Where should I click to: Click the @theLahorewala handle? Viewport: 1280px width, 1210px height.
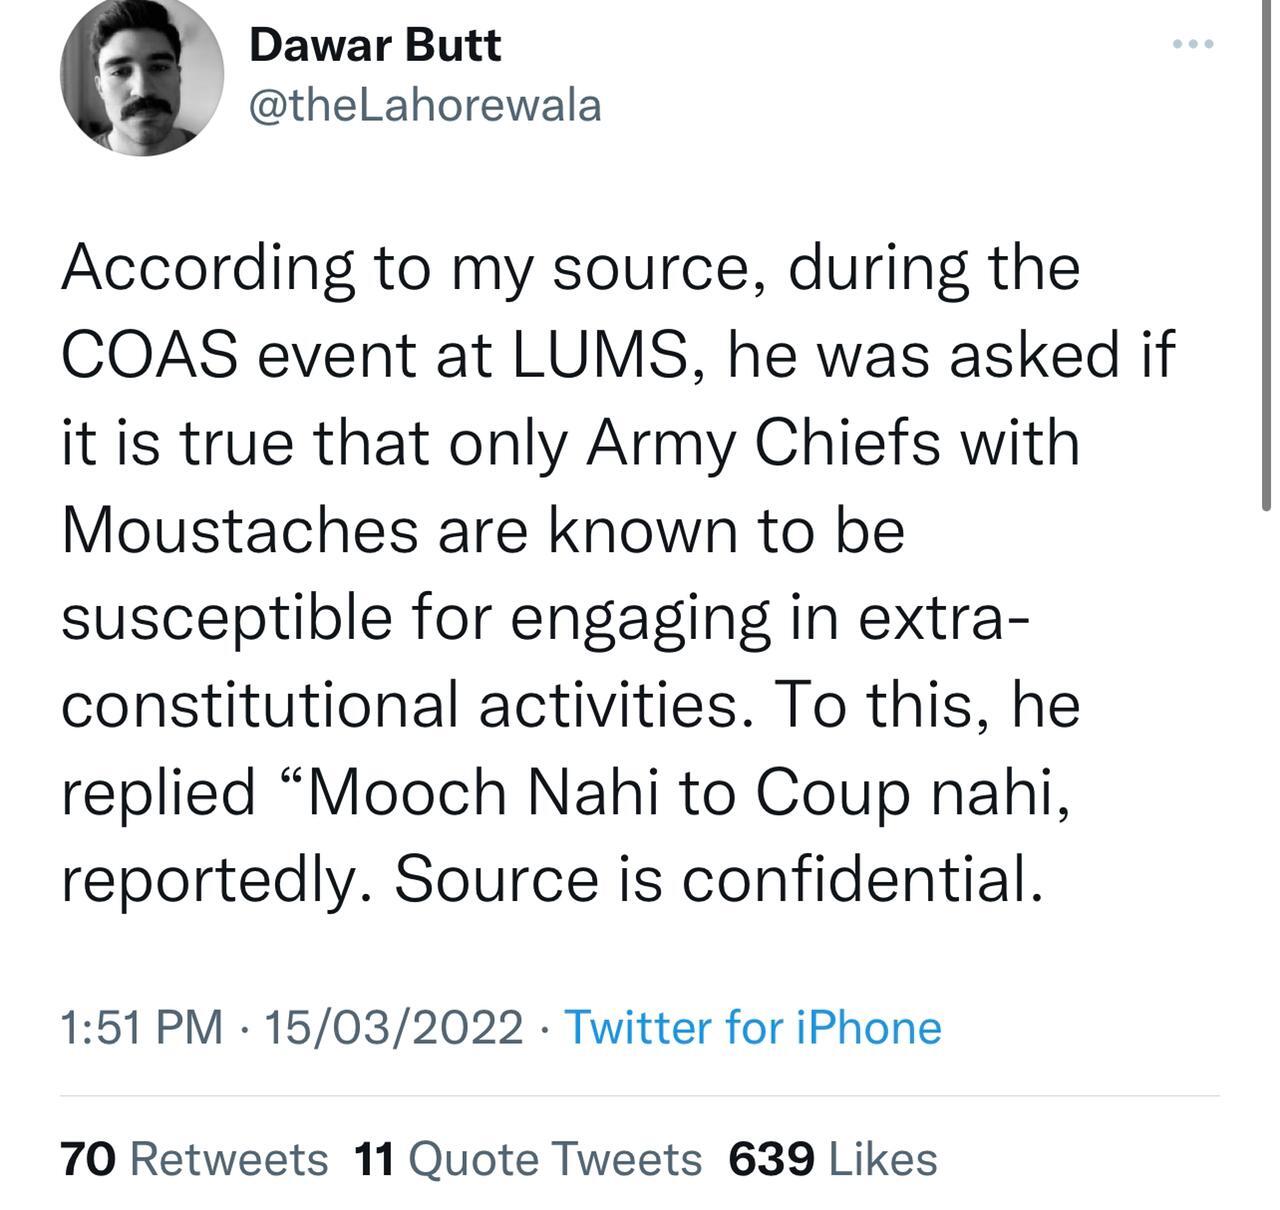[x=425, y=106]
